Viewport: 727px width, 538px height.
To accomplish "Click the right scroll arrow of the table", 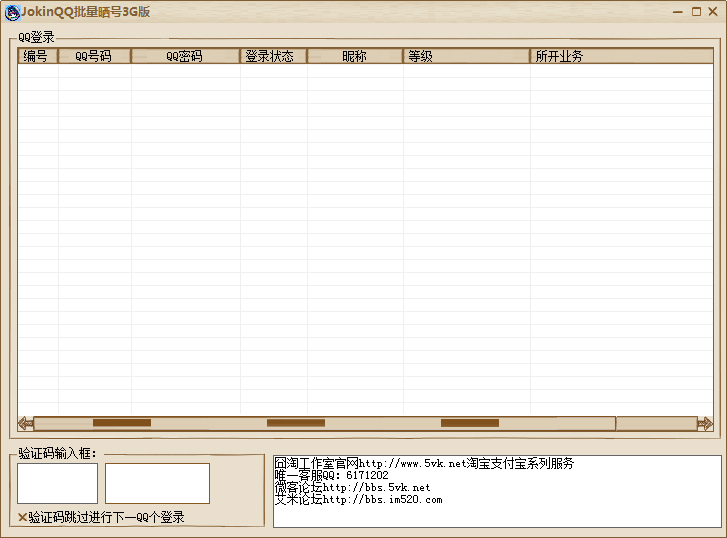I will pyautogui.click(x=705, y=423).
